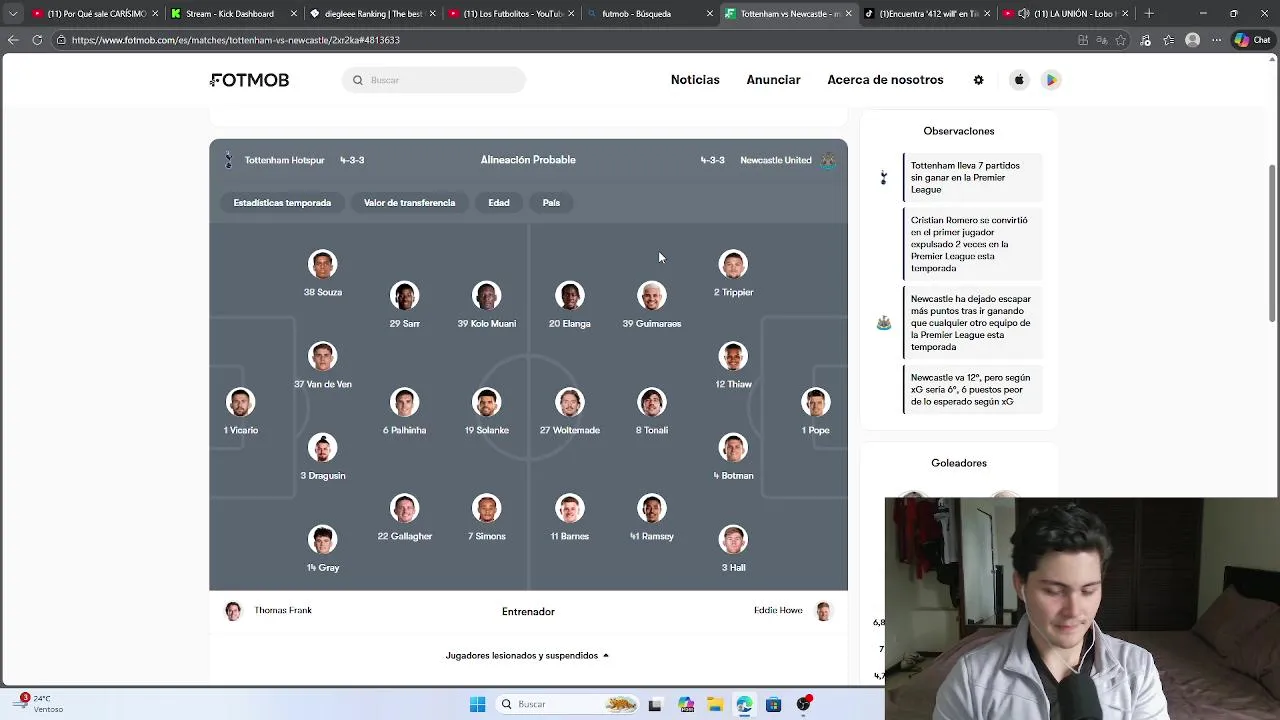This screenshot has width=1280, height=720.
Task: Open Solanke player avatar
Action: point(486,402)
